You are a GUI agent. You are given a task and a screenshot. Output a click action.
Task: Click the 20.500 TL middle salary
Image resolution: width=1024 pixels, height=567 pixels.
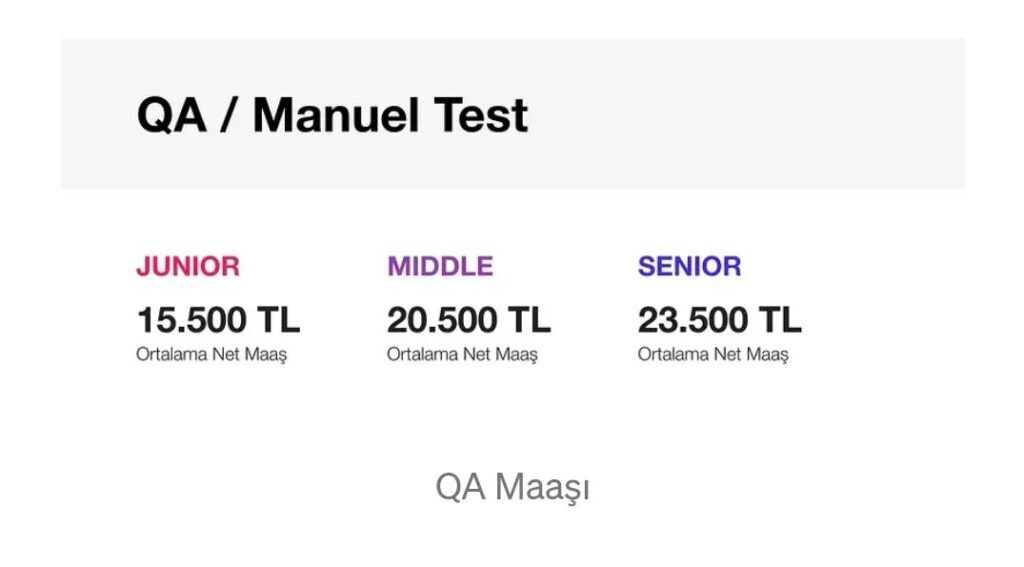pyautogui.click(x=468, y=320)
